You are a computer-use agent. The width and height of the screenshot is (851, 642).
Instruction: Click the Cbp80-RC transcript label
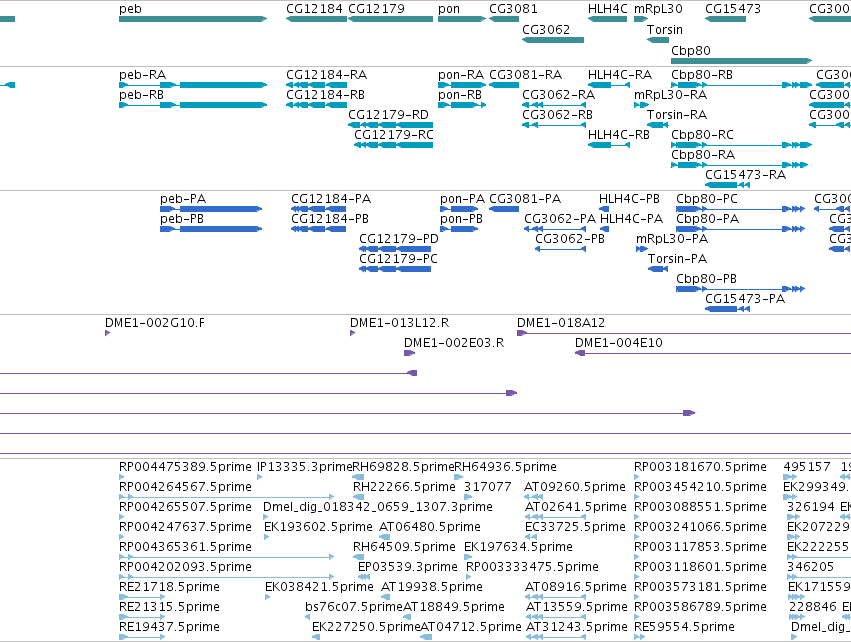click(702, 135)
